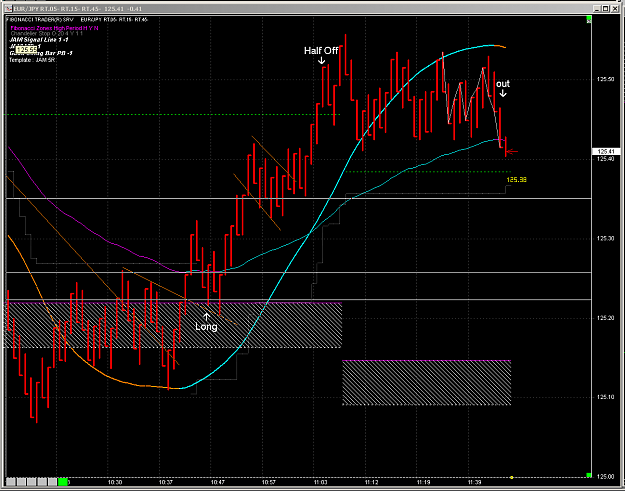Click the FIBONACCI TRADER(R) SRV header text
This screenshot has width=625, height=491.
(x=39, y=19)
